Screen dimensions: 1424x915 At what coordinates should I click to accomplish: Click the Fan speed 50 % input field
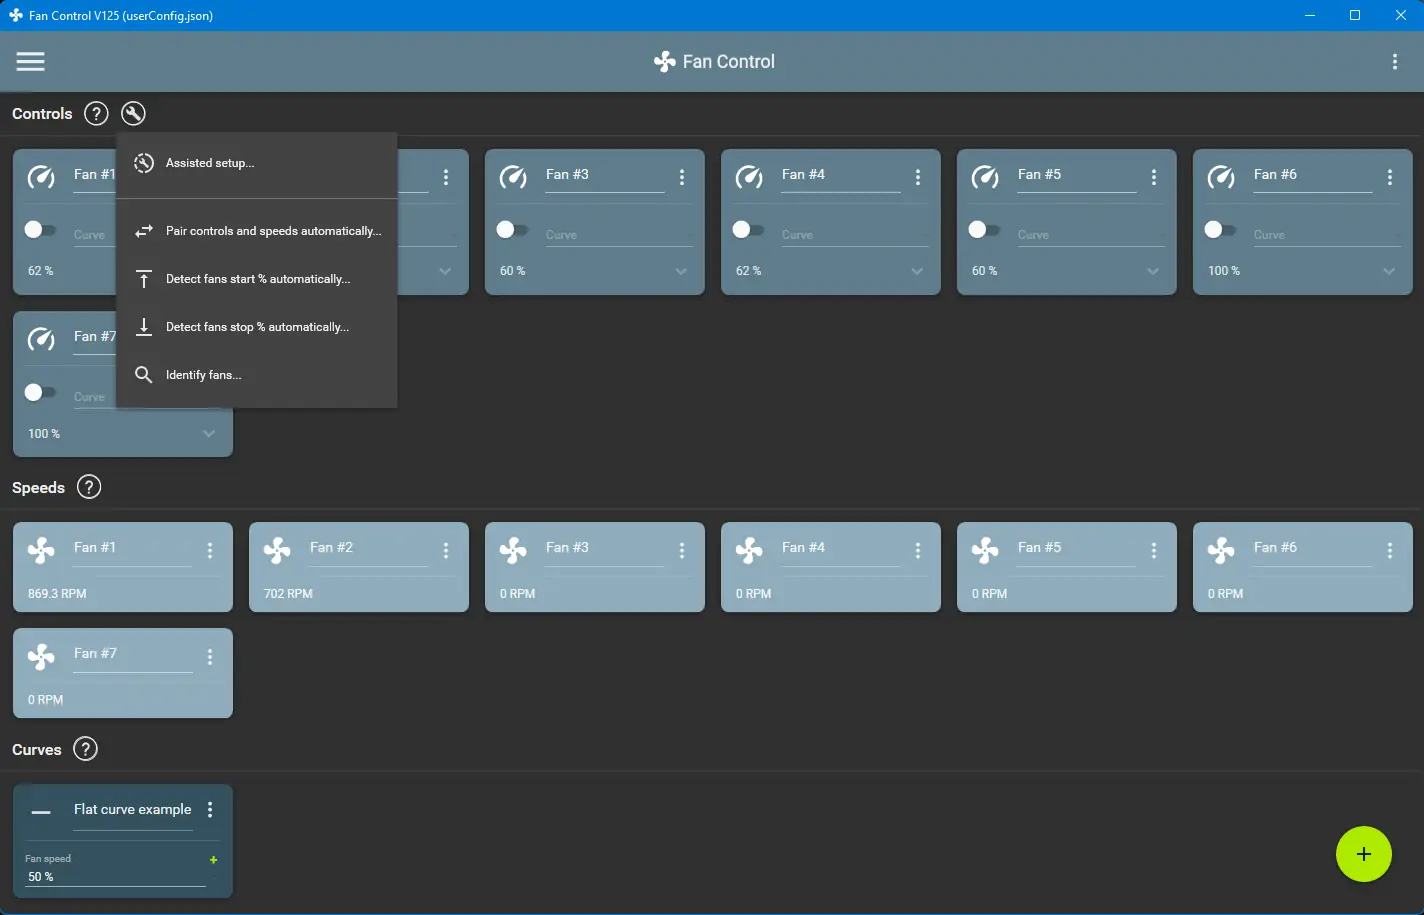point(115,877)
